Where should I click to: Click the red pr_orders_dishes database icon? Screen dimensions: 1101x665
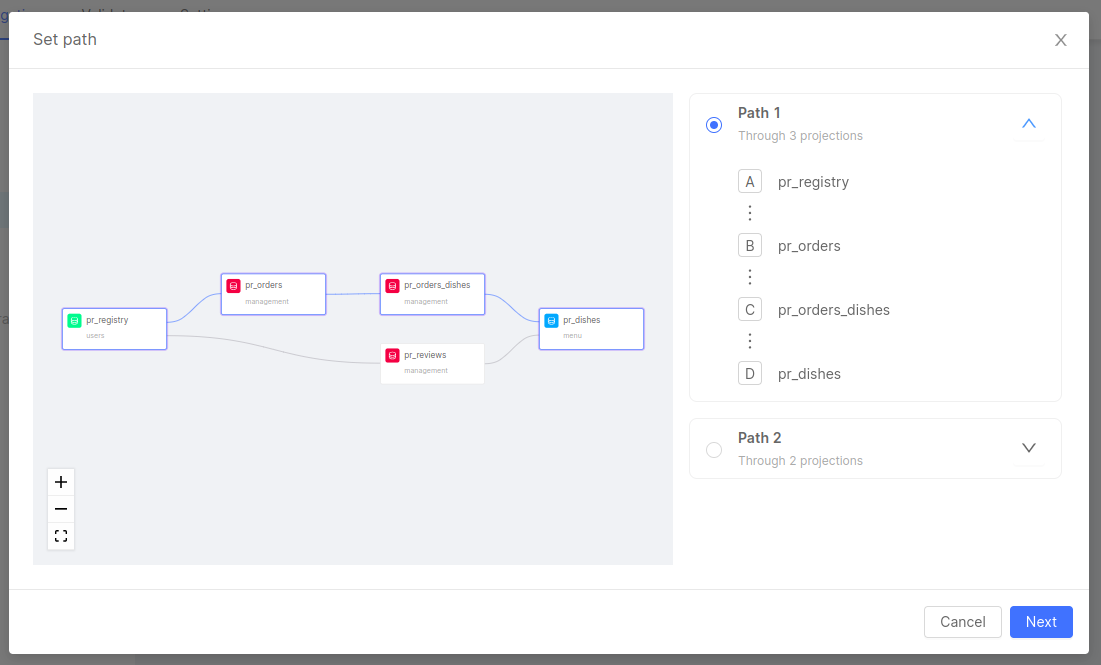tap(392, 286)
